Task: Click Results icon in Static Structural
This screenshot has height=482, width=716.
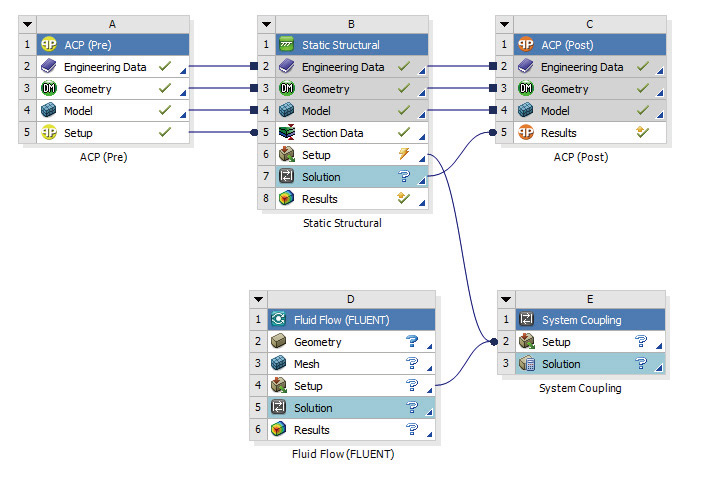Action: coord(287,198)
